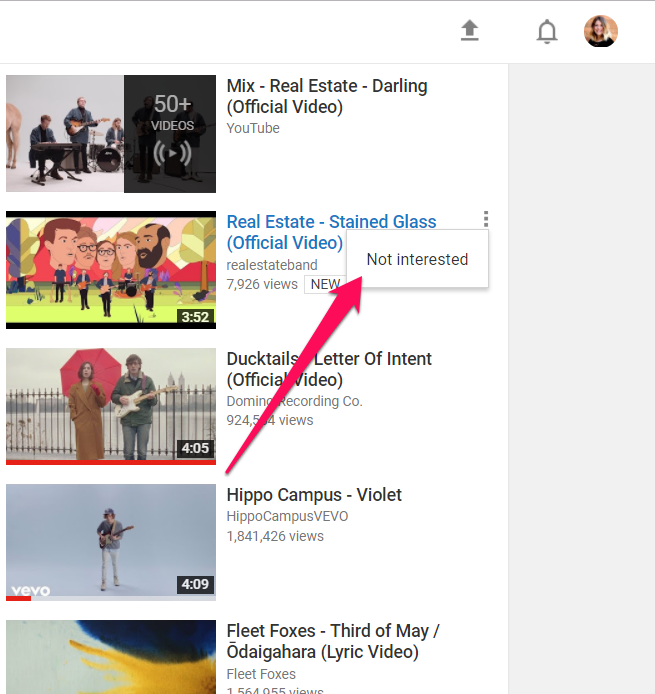Click the 4:05 duration badge

coord(195,448)
